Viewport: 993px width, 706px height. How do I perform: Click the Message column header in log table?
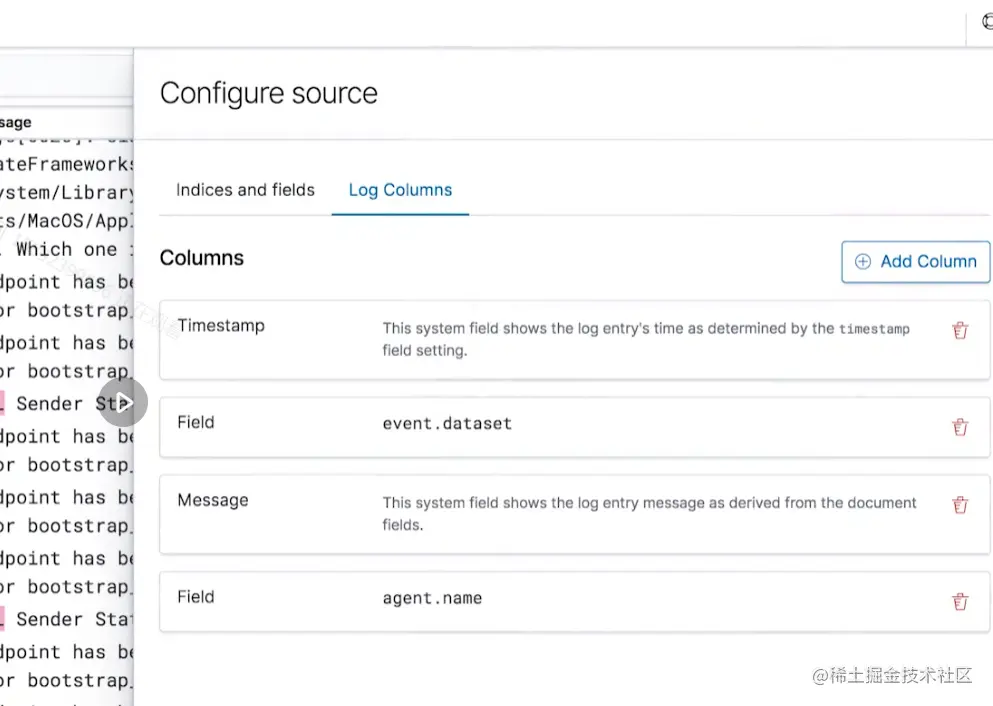coord(16,122)
